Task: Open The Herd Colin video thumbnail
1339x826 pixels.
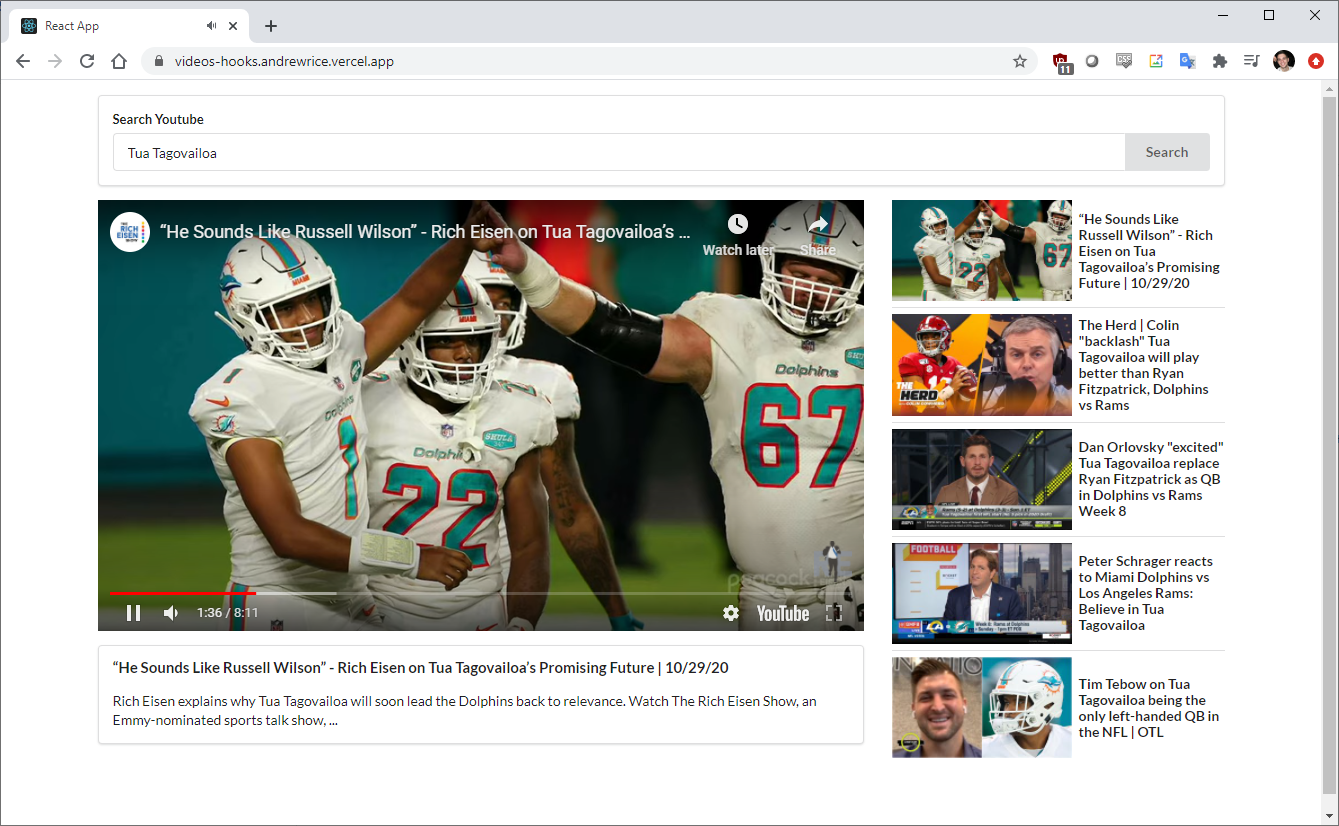Action: point(981,365)
